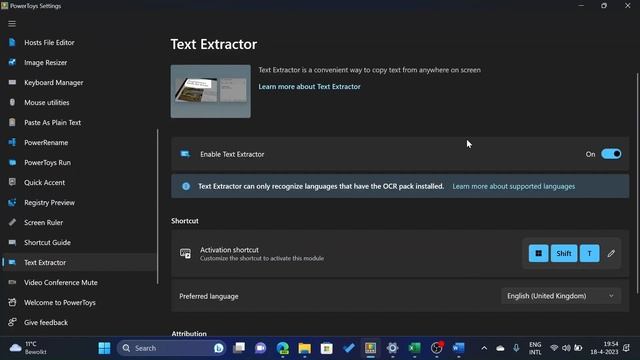Click the Enable Text Extractor module icon
640x360 pixels.
click(185, 154)
